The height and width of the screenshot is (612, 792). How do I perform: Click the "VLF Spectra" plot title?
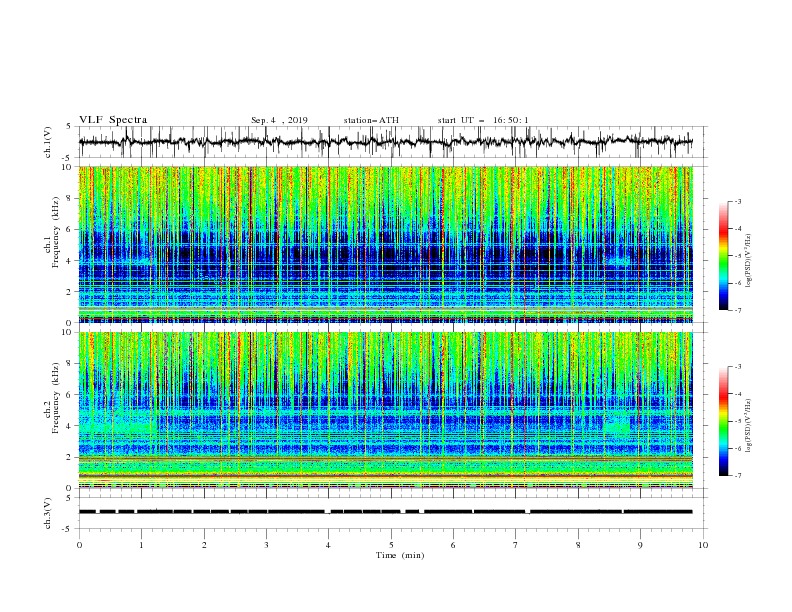pyautogui.click(x=113, y=120)
